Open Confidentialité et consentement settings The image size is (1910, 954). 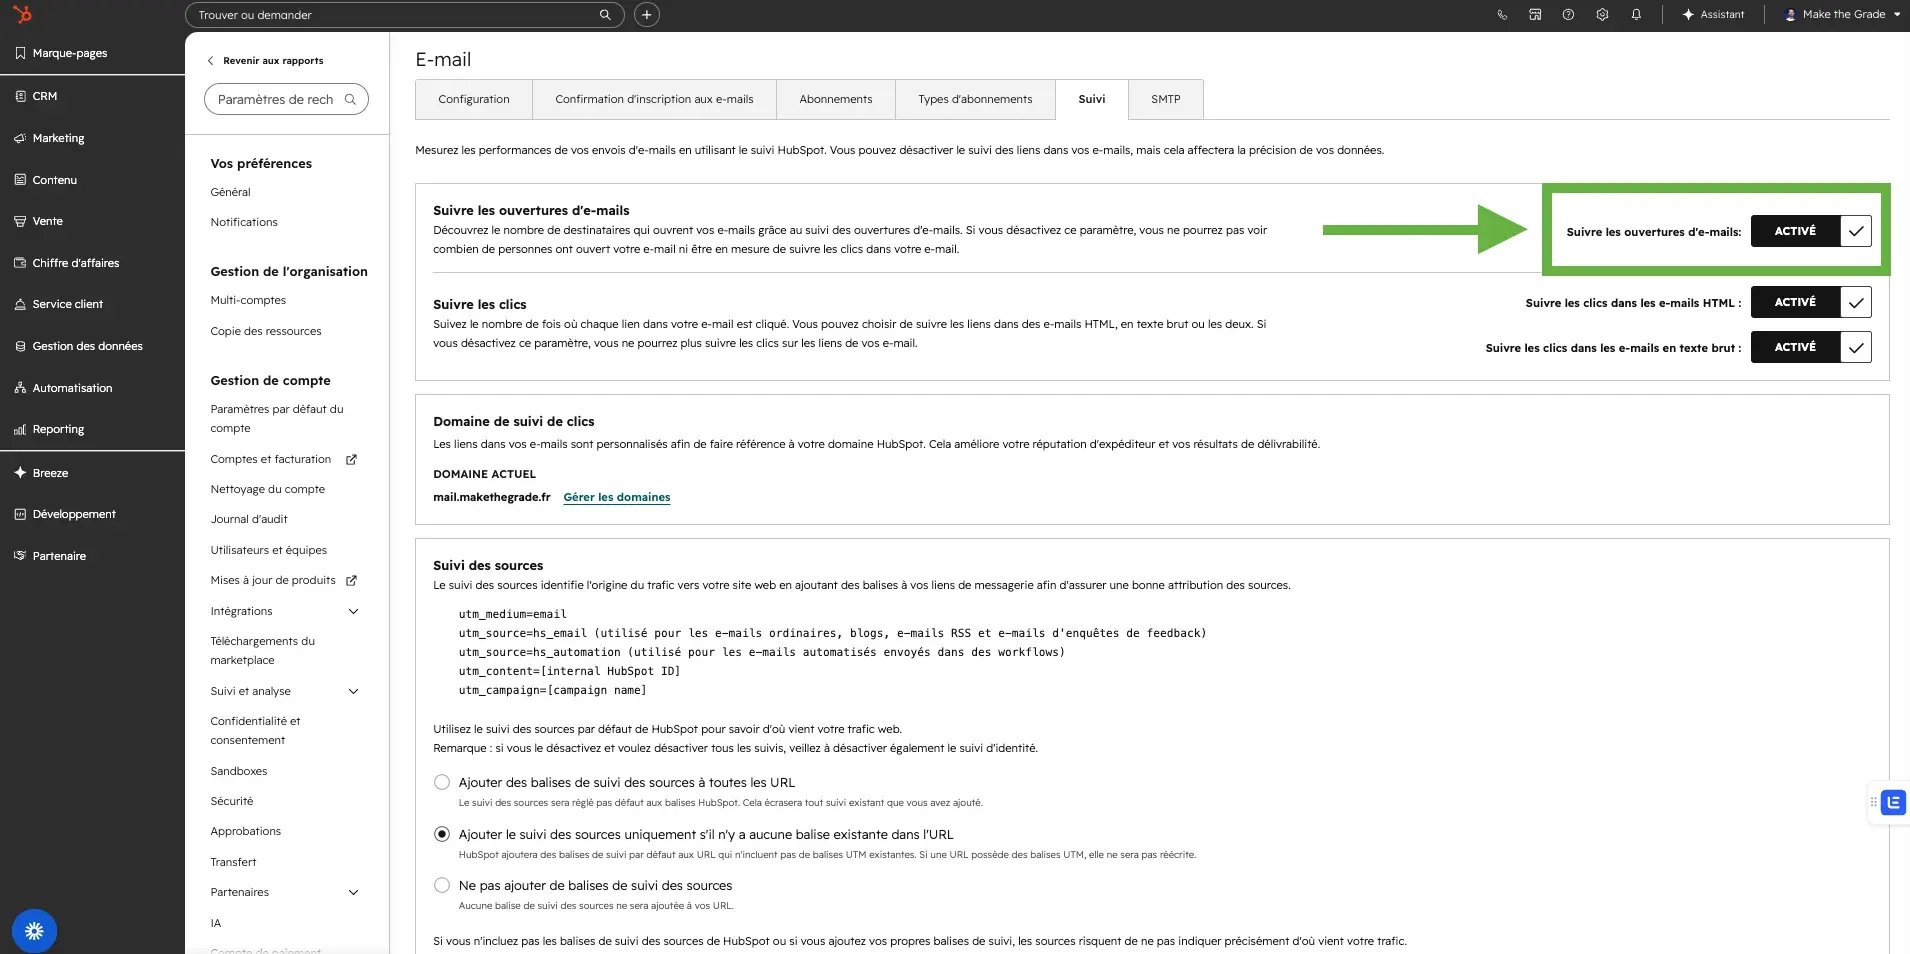tap(255, 730)
